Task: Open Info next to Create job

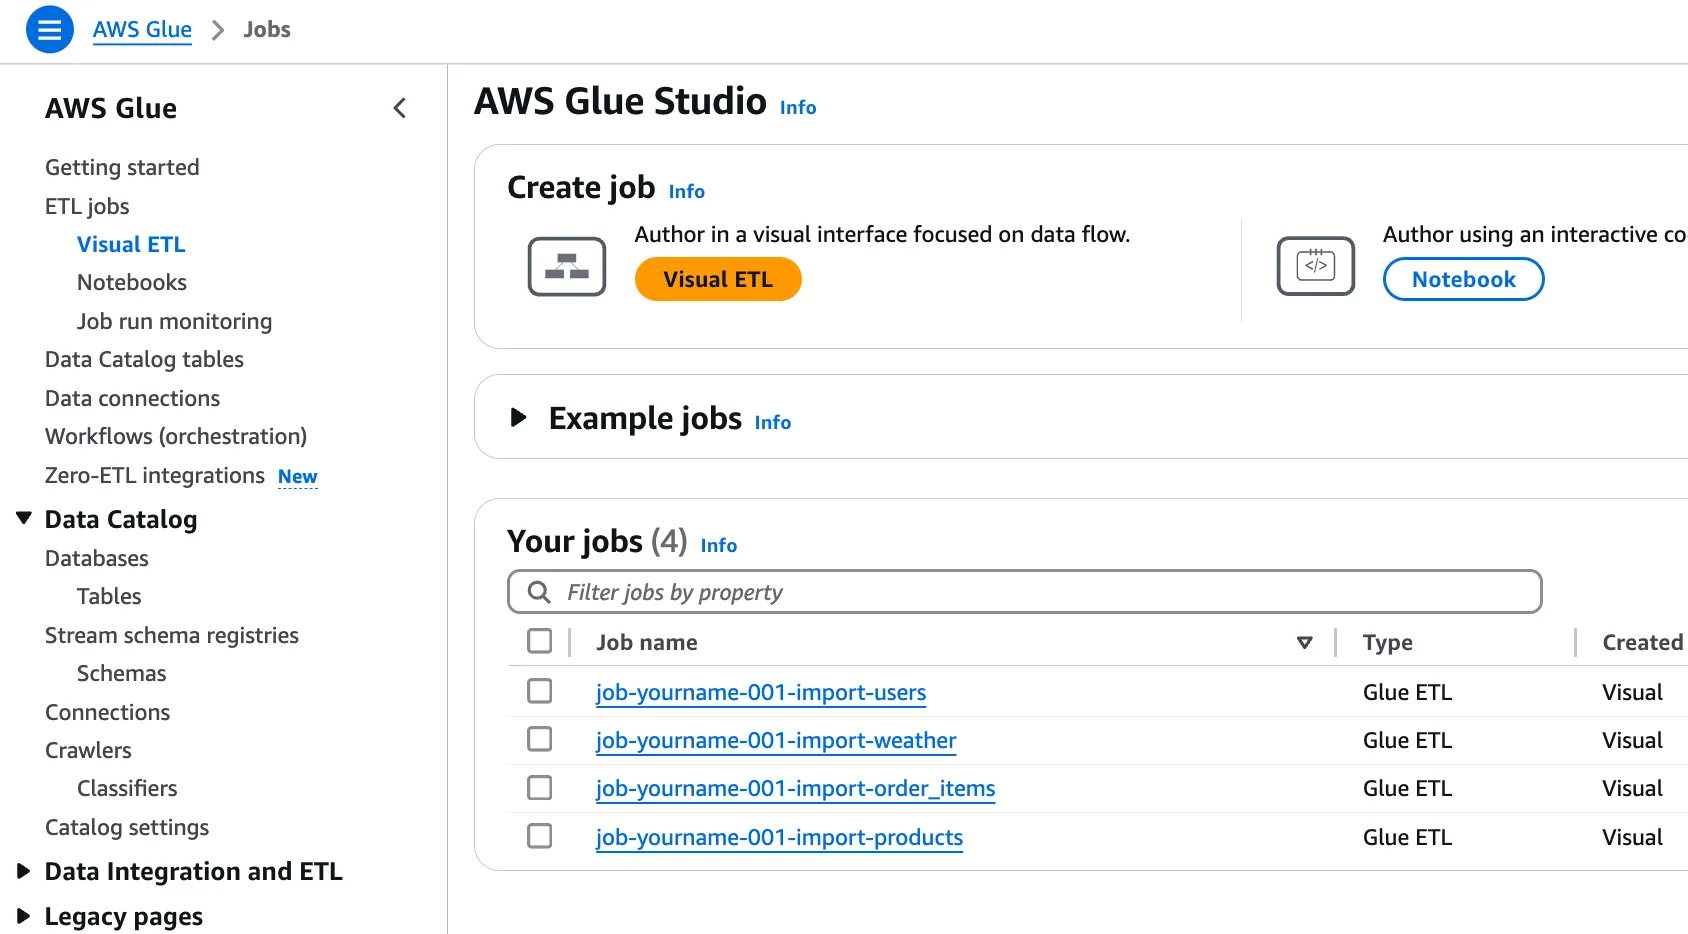Action: click(686, 191)
